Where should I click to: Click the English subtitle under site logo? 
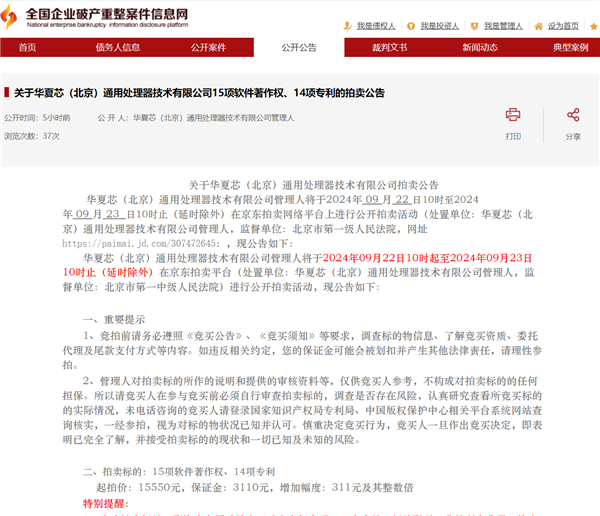coord(108,25)
